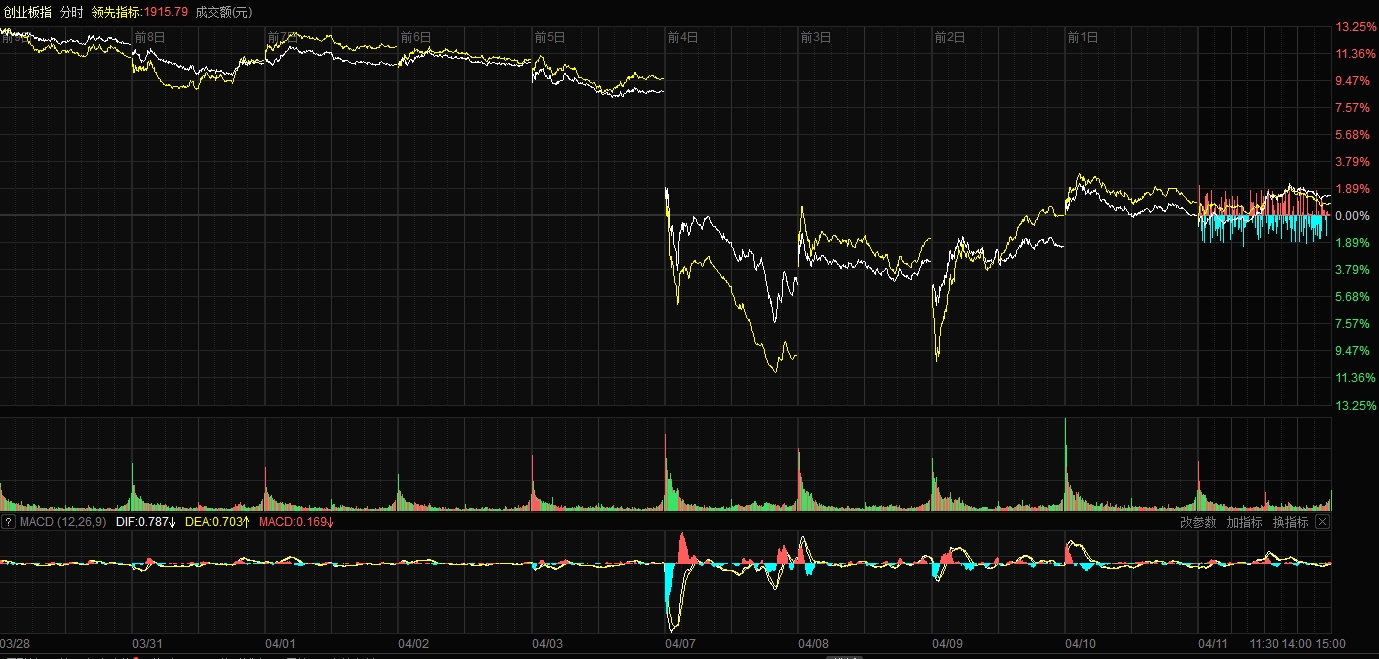Image resolution: width=1379 pixels, height=659 pixels.
Task: Click the MACD (12,26,9) indicator name
Action: tap(62, 522)
